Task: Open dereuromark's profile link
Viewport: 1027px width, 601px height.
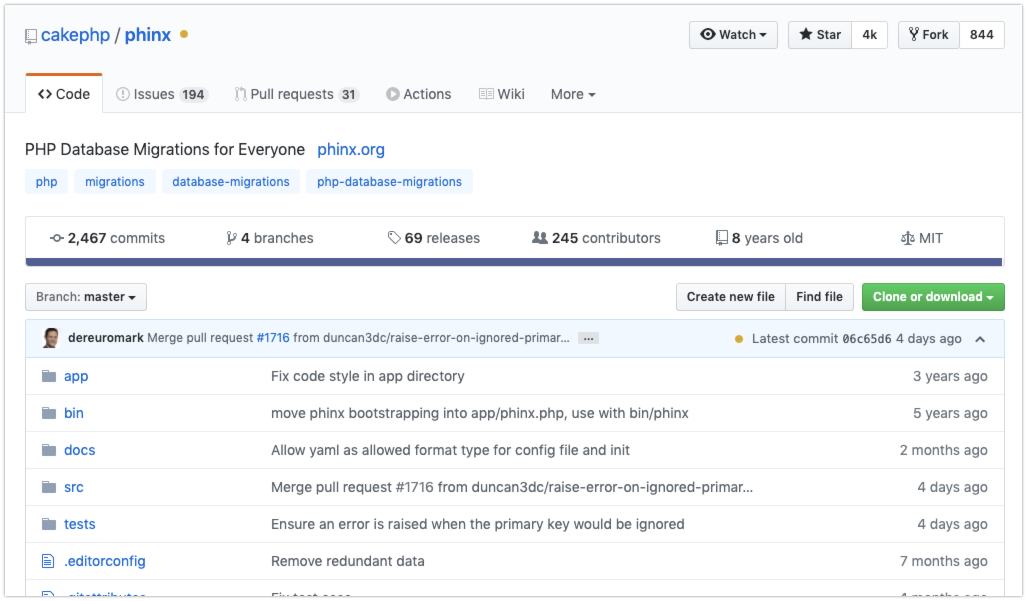Action: point(105,338)
